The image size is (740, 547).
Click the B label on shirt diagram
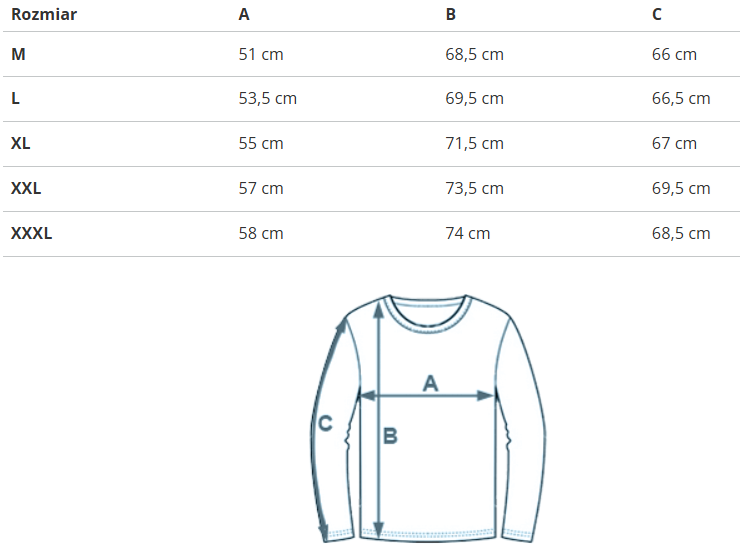390,436
